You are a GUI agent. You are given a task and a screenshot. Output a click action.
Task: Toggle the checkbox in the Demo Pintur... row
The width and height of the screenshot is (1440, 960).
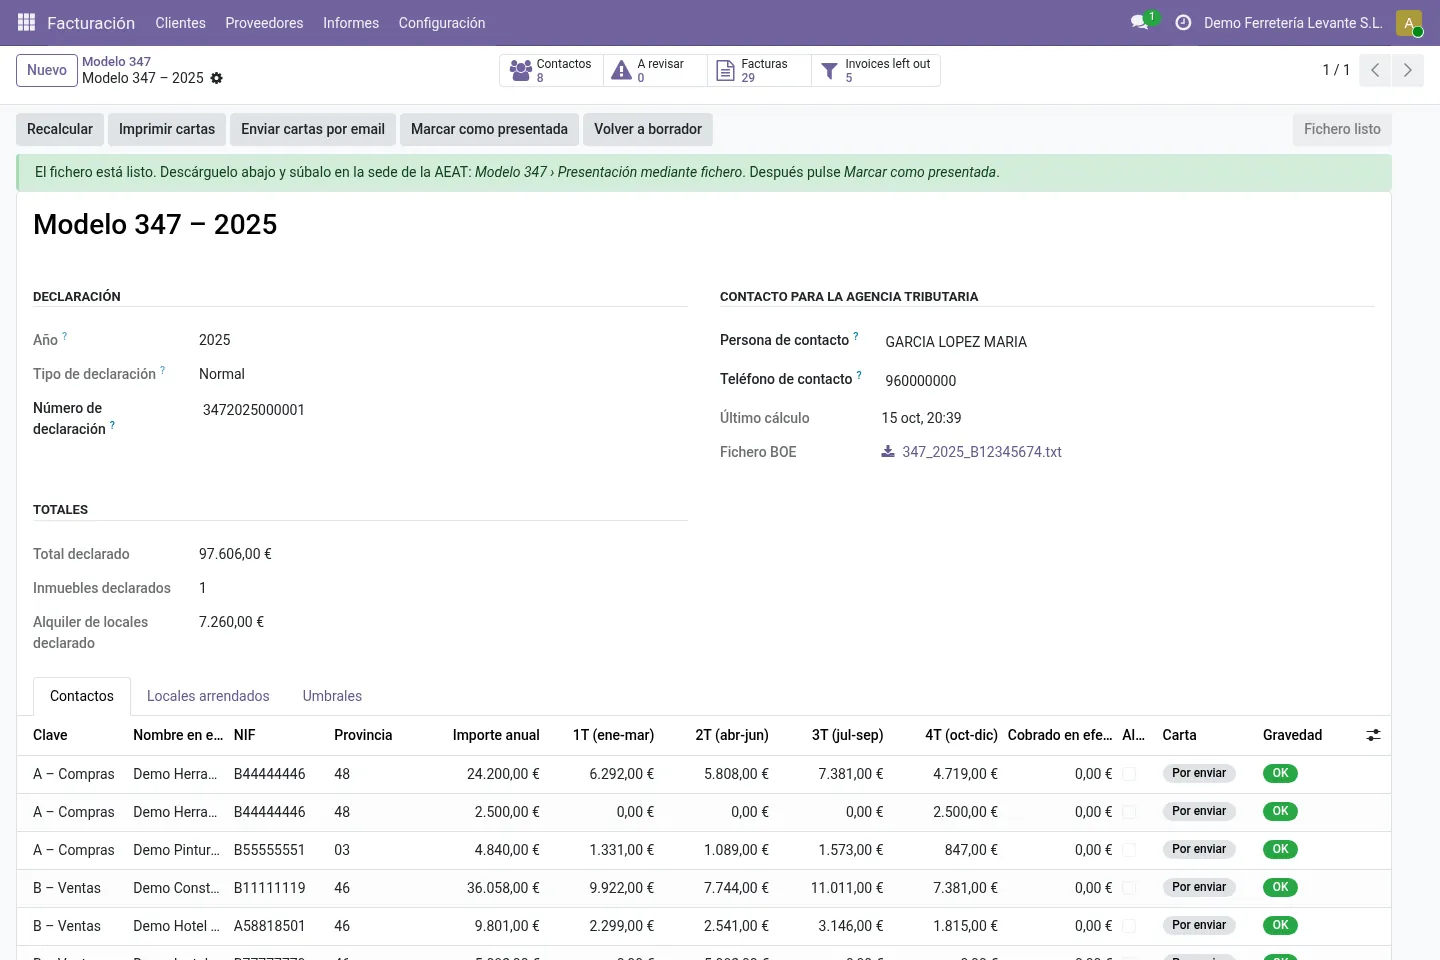1129,850
